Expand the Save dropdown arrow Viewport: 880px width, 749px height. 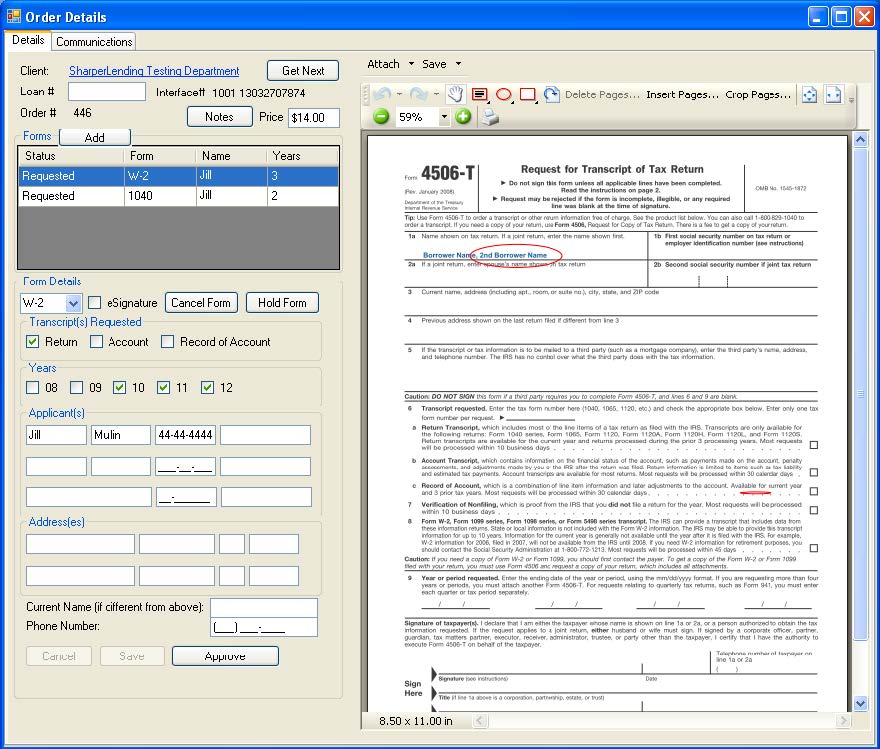click(459, 64)
